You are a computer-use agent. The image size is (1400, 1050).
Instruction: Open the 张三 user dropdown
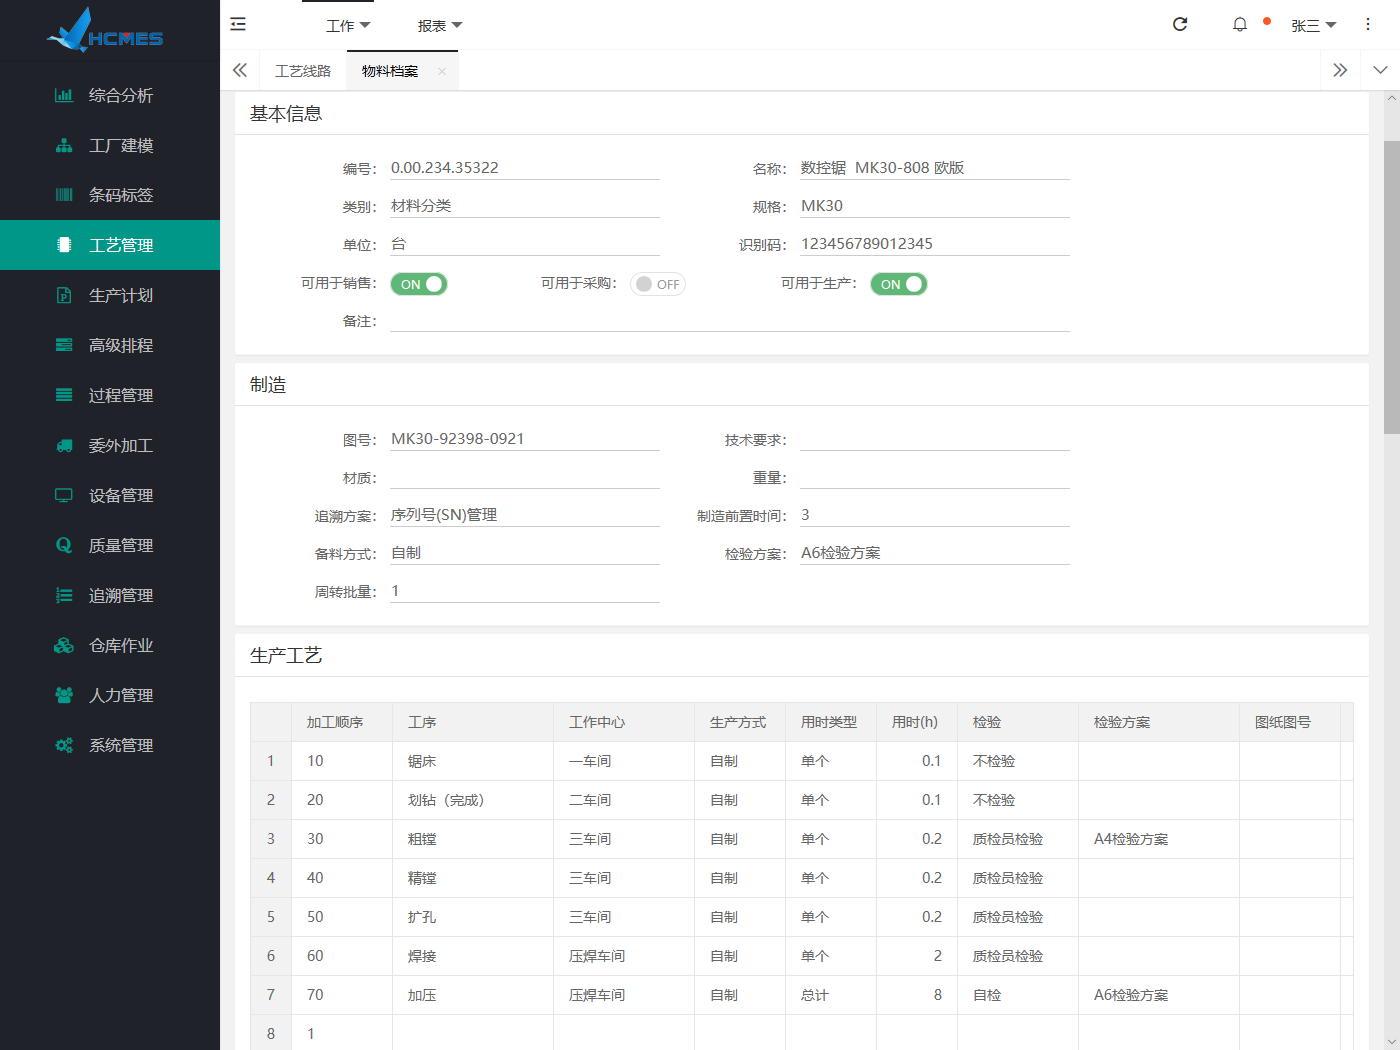coord(1314,25)
